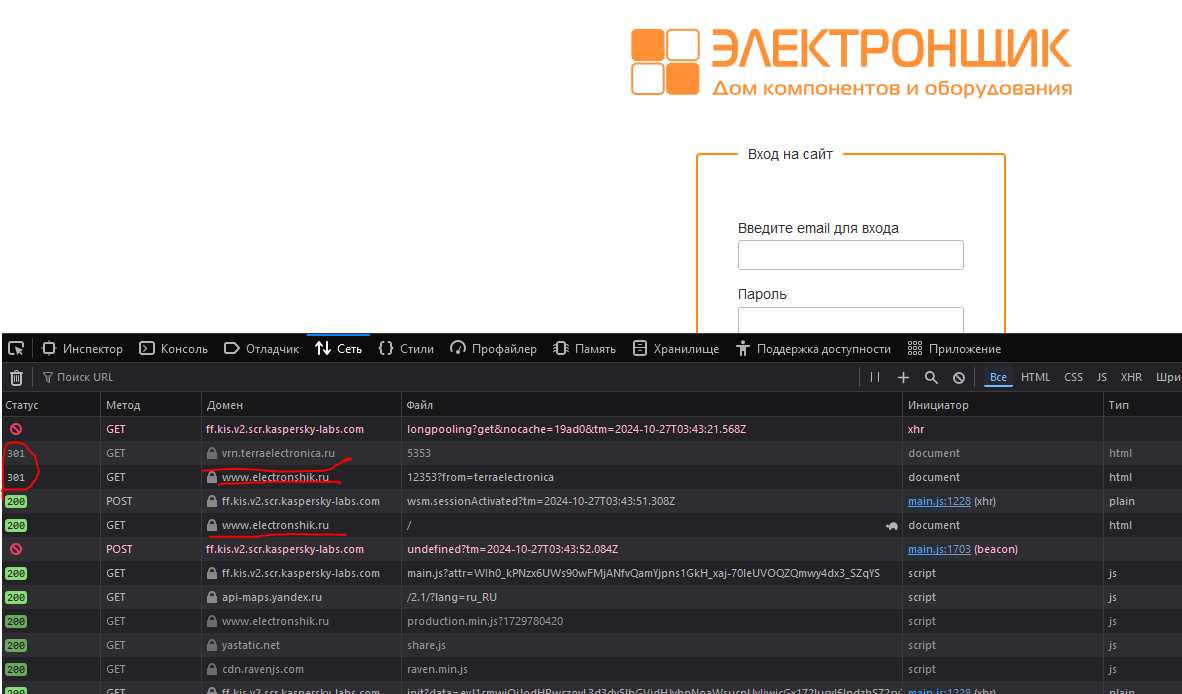Sort by Тип column header

click(1142, 405)
